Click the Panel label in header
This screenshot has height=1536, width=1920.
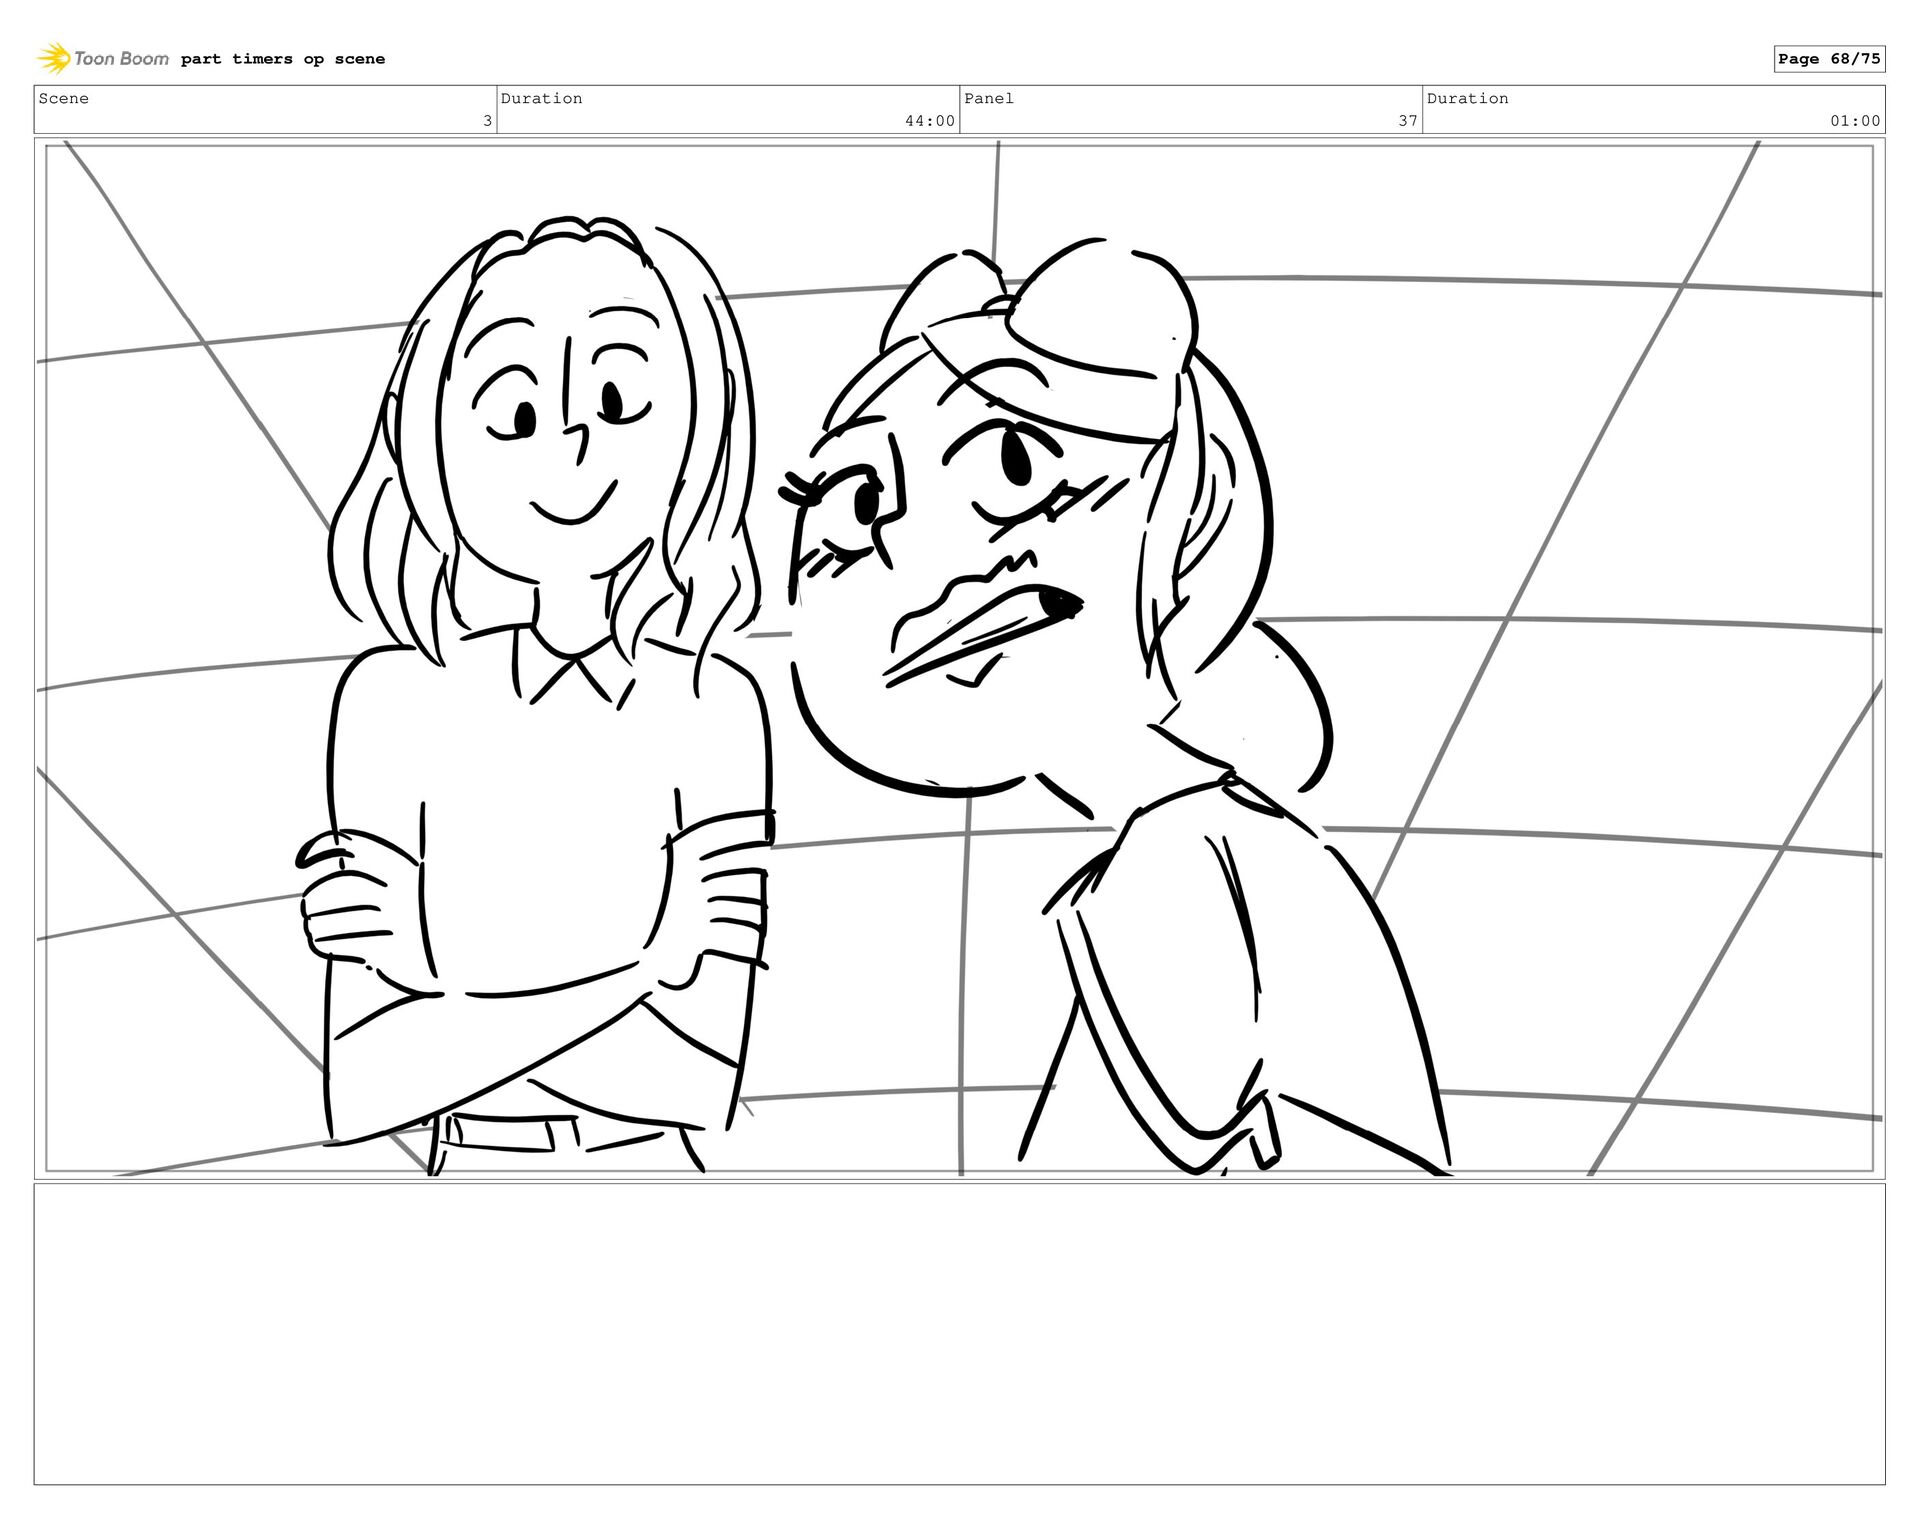989,98
